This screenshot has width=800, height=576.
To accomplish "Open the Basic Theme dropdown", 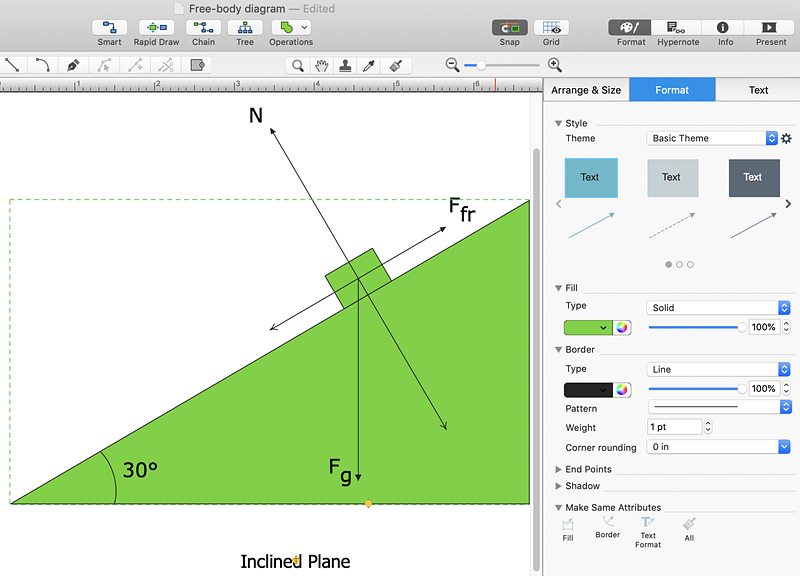I will pos(710,138).
